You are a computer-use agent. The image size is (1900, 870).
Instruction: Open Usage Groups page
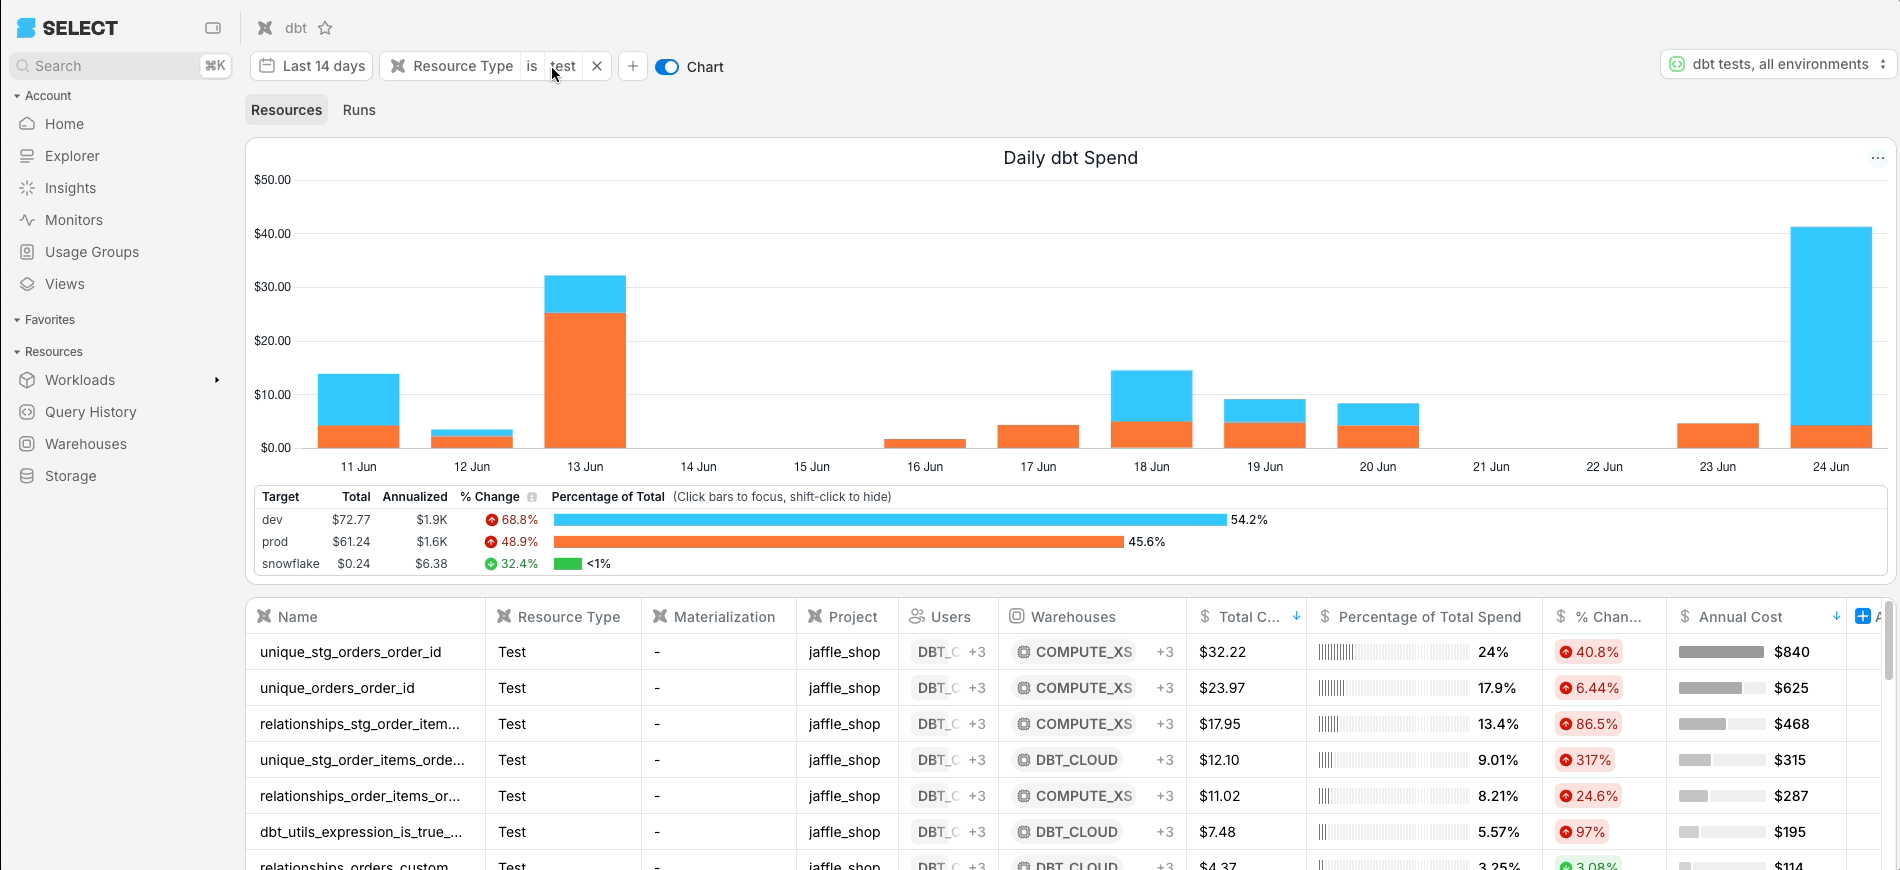91,252
